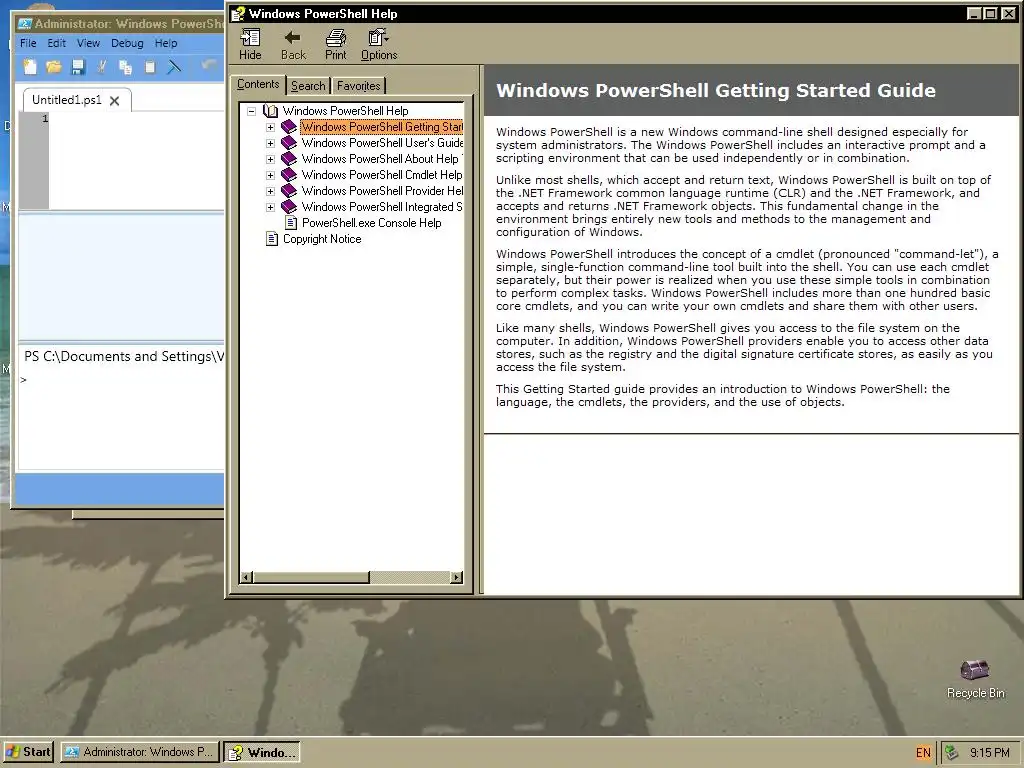Open PowerShell.exe Console Help topic
This screenshot has height=768, width=1024.
click(372, 223)
